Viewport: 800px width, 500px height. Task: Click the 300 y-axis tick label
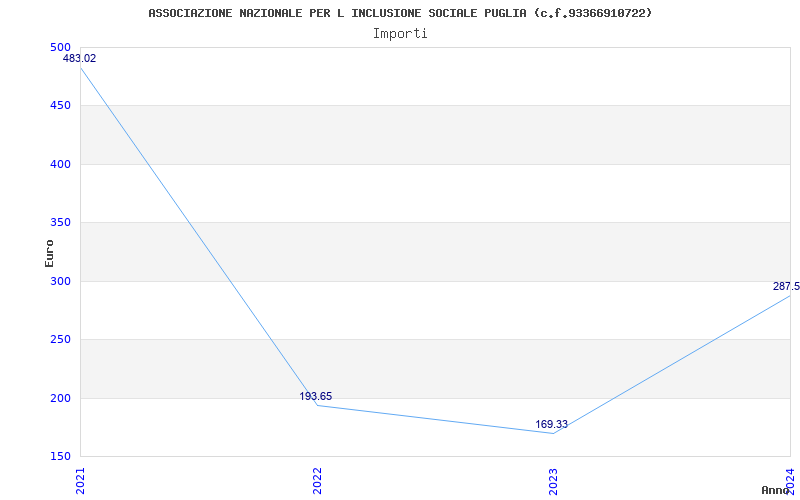(60, 281)
